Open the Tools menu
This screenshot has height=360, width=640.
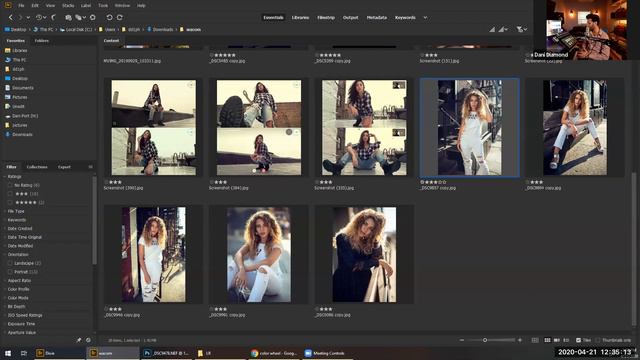(103, 6)
